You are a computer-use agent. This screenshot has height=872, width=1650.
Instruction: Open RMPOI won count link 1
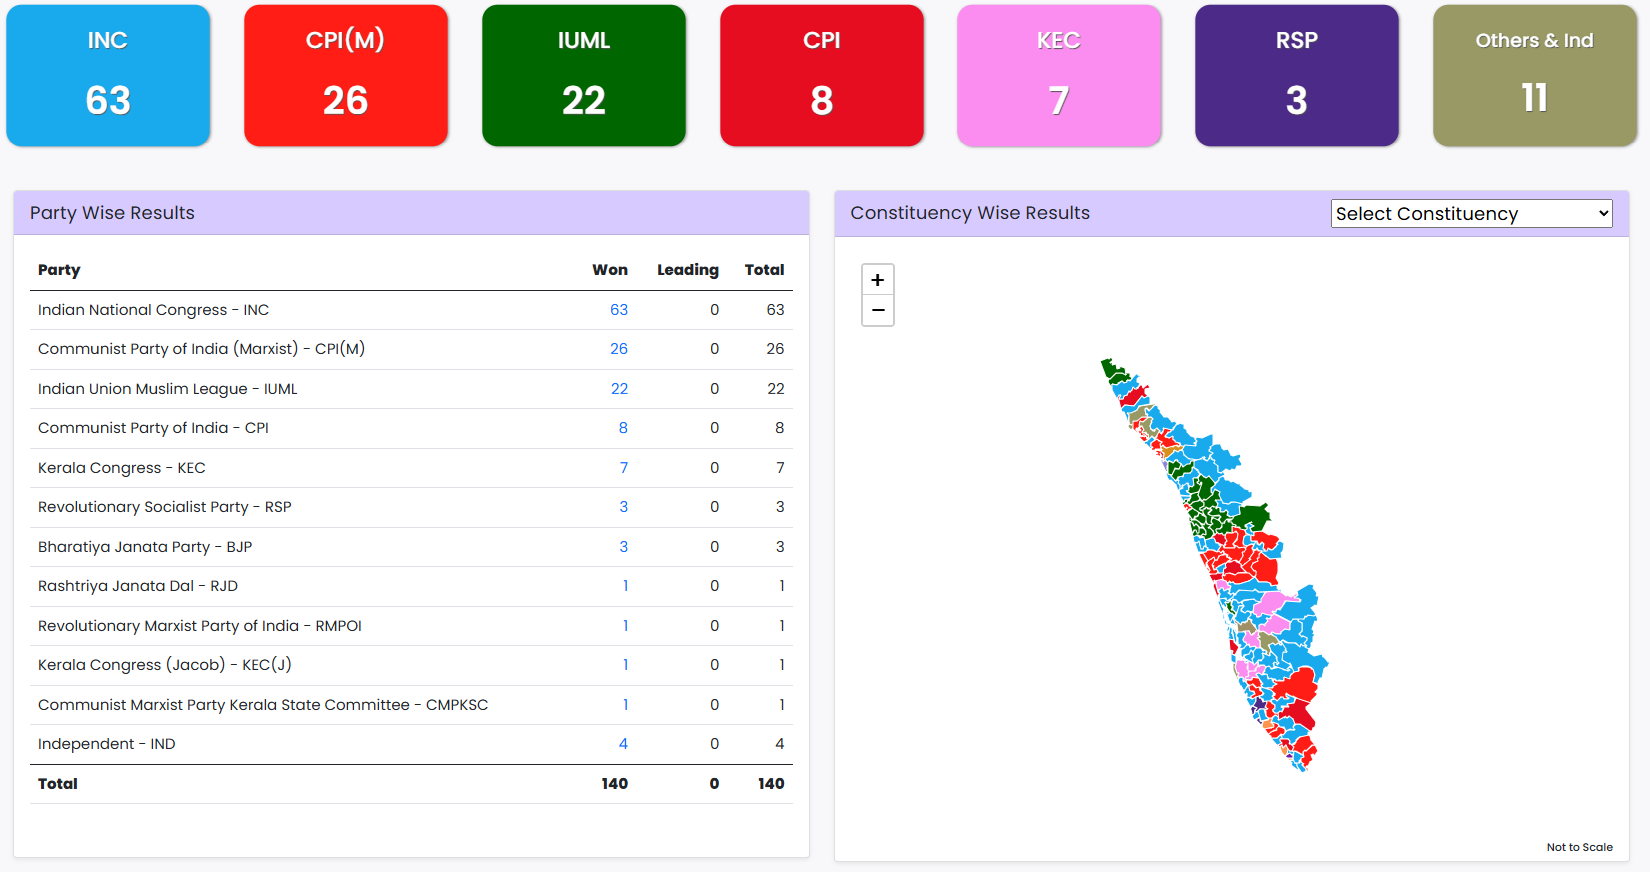626,626
